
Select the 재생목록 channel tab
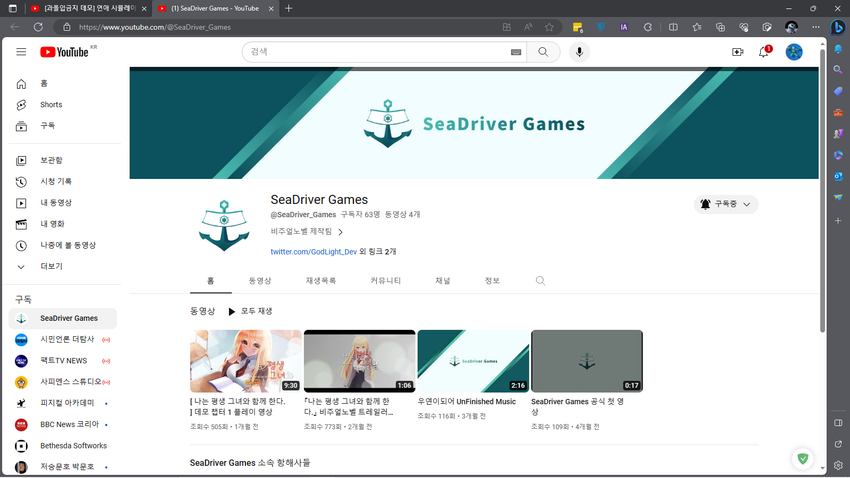click(321, 281)
